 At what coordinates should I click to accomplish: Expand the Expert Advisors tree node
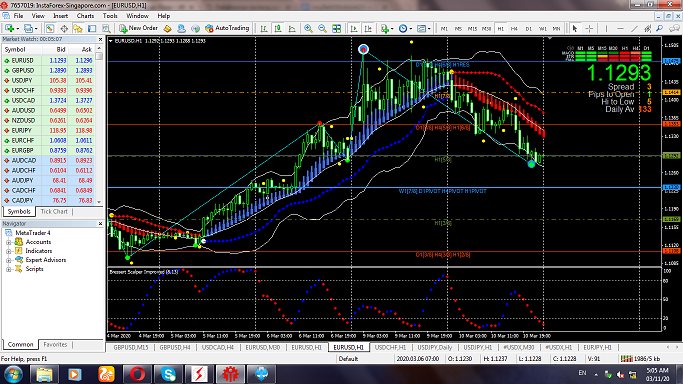[x=9, y=260]
